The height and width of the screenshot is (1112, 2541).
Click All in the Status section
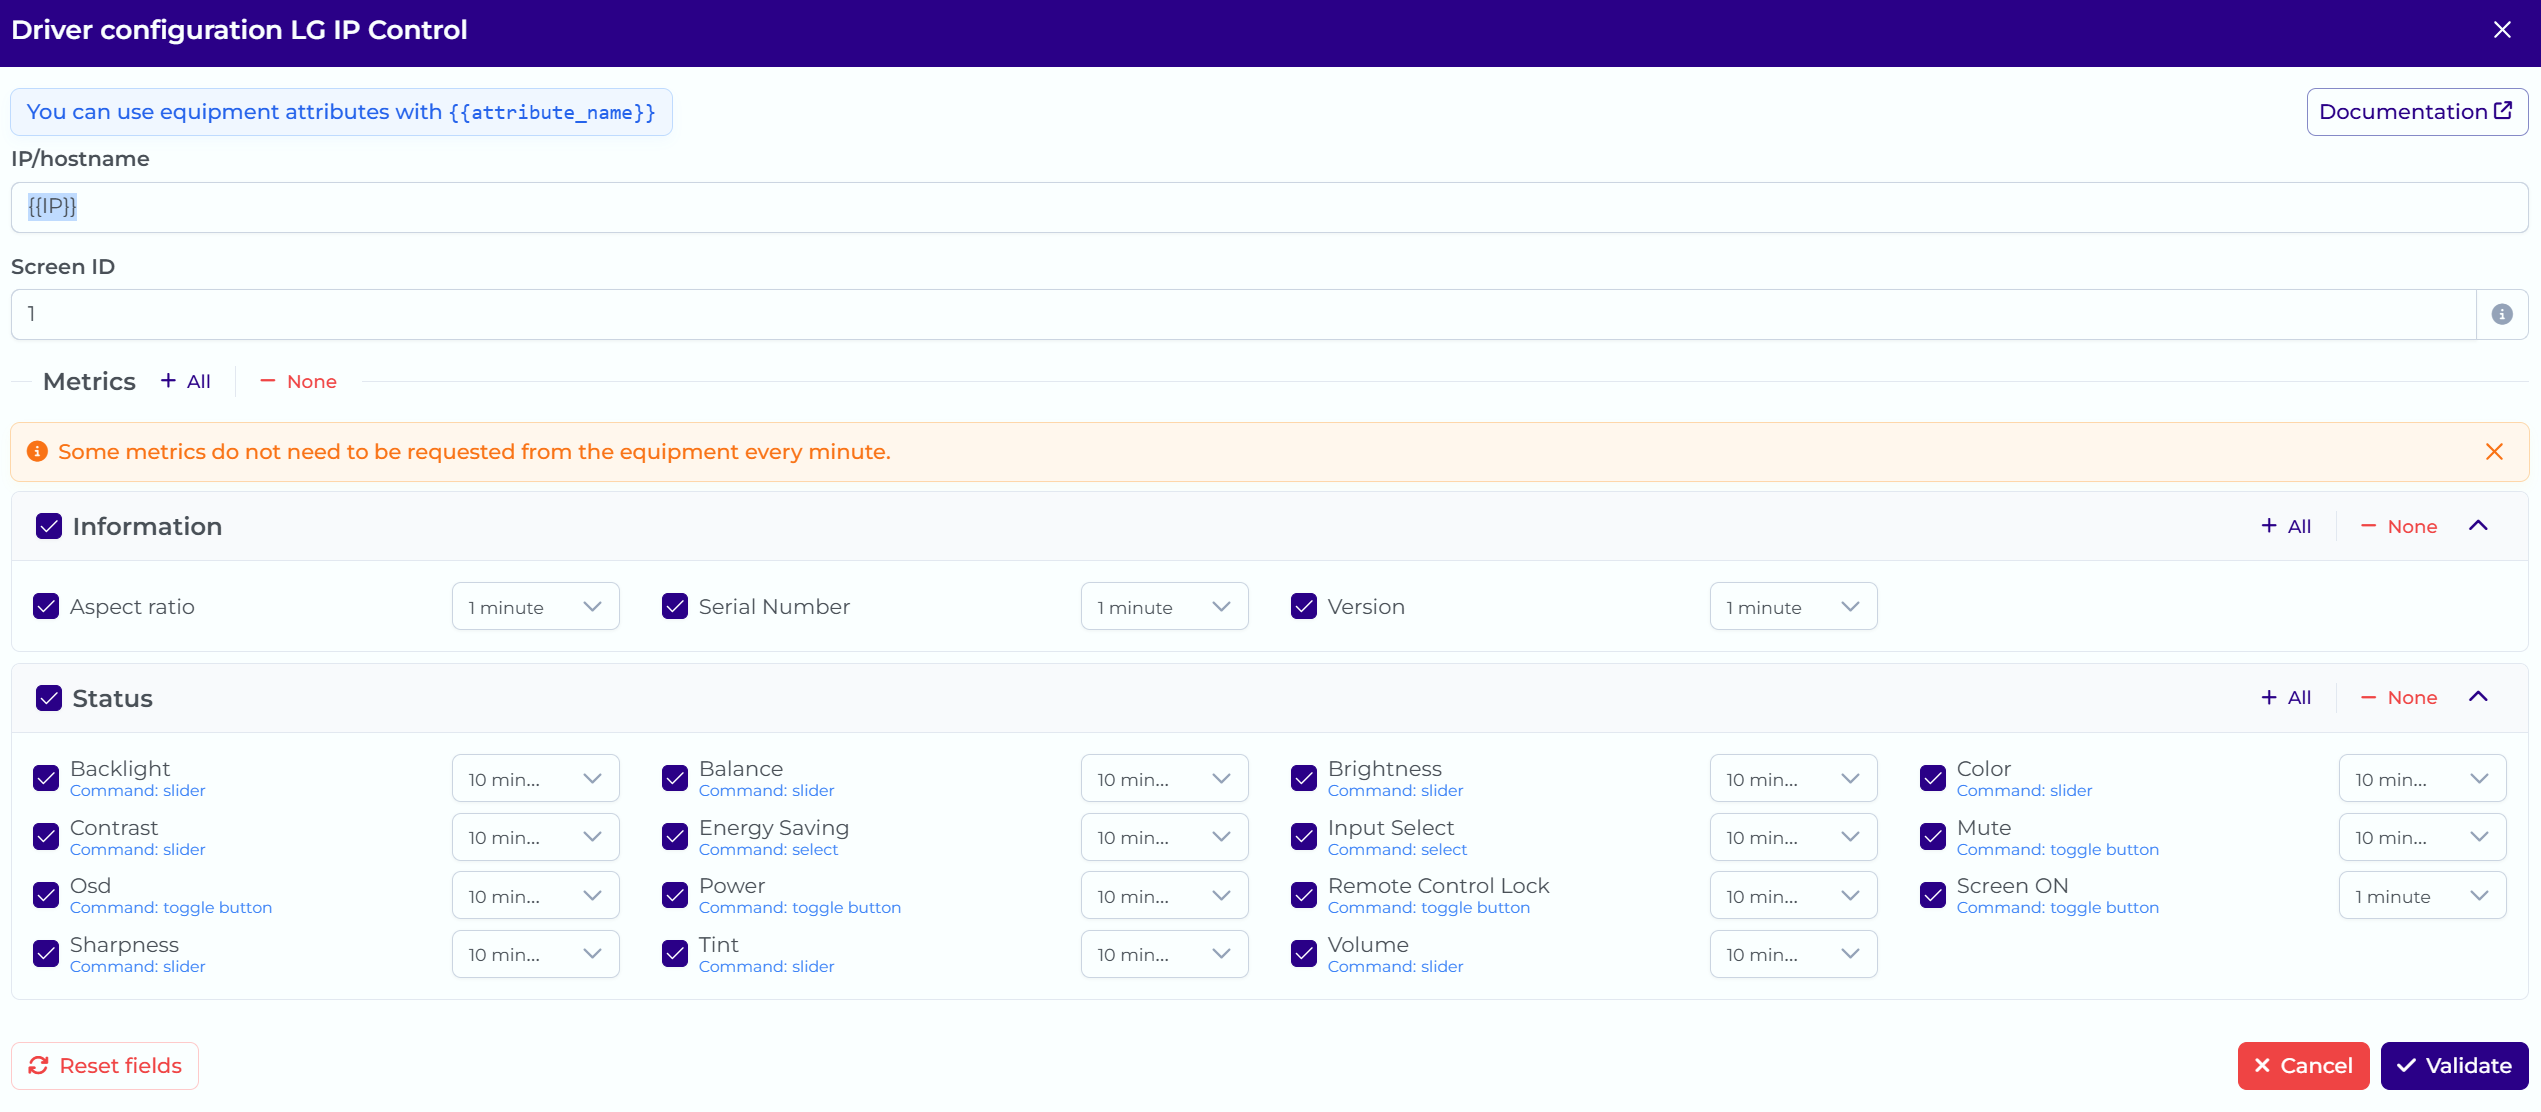(x=2286, y=697)
